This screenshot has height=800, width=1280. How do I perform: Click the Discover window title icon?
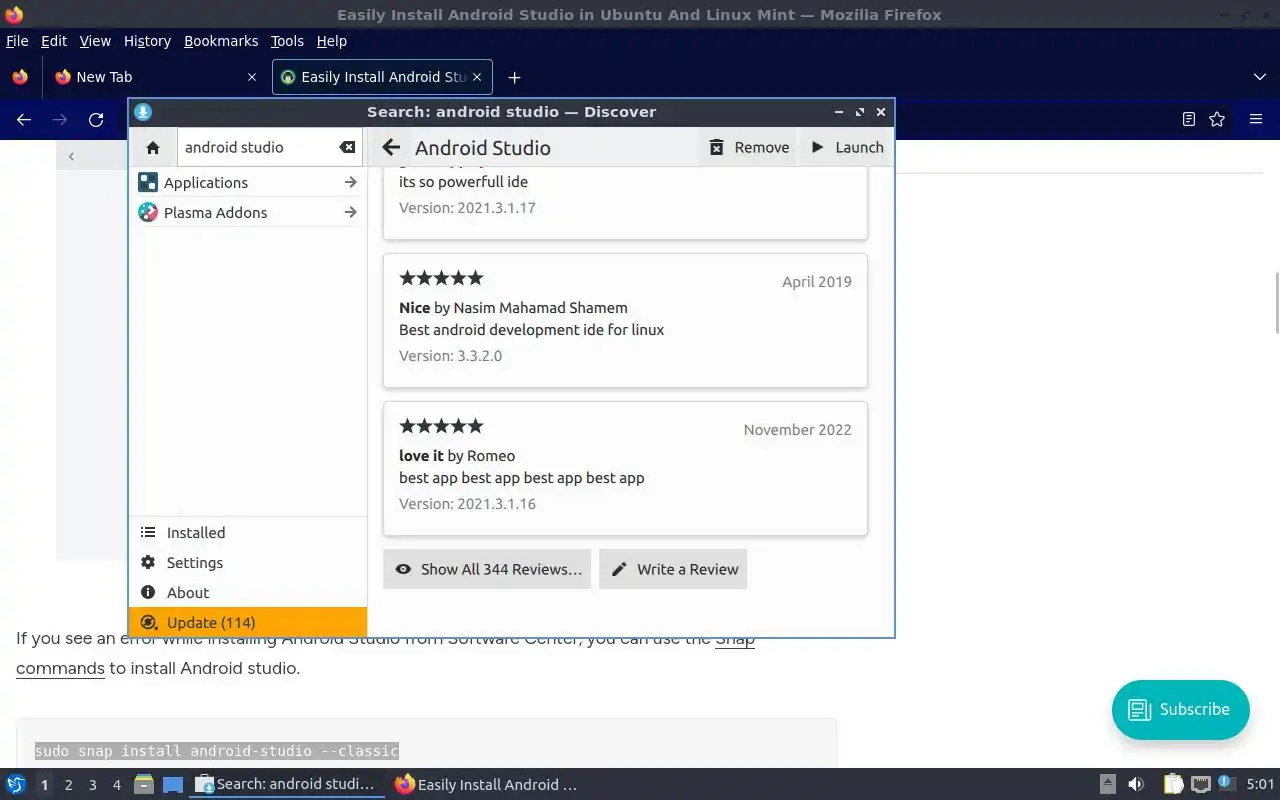[x=143, y=112]
